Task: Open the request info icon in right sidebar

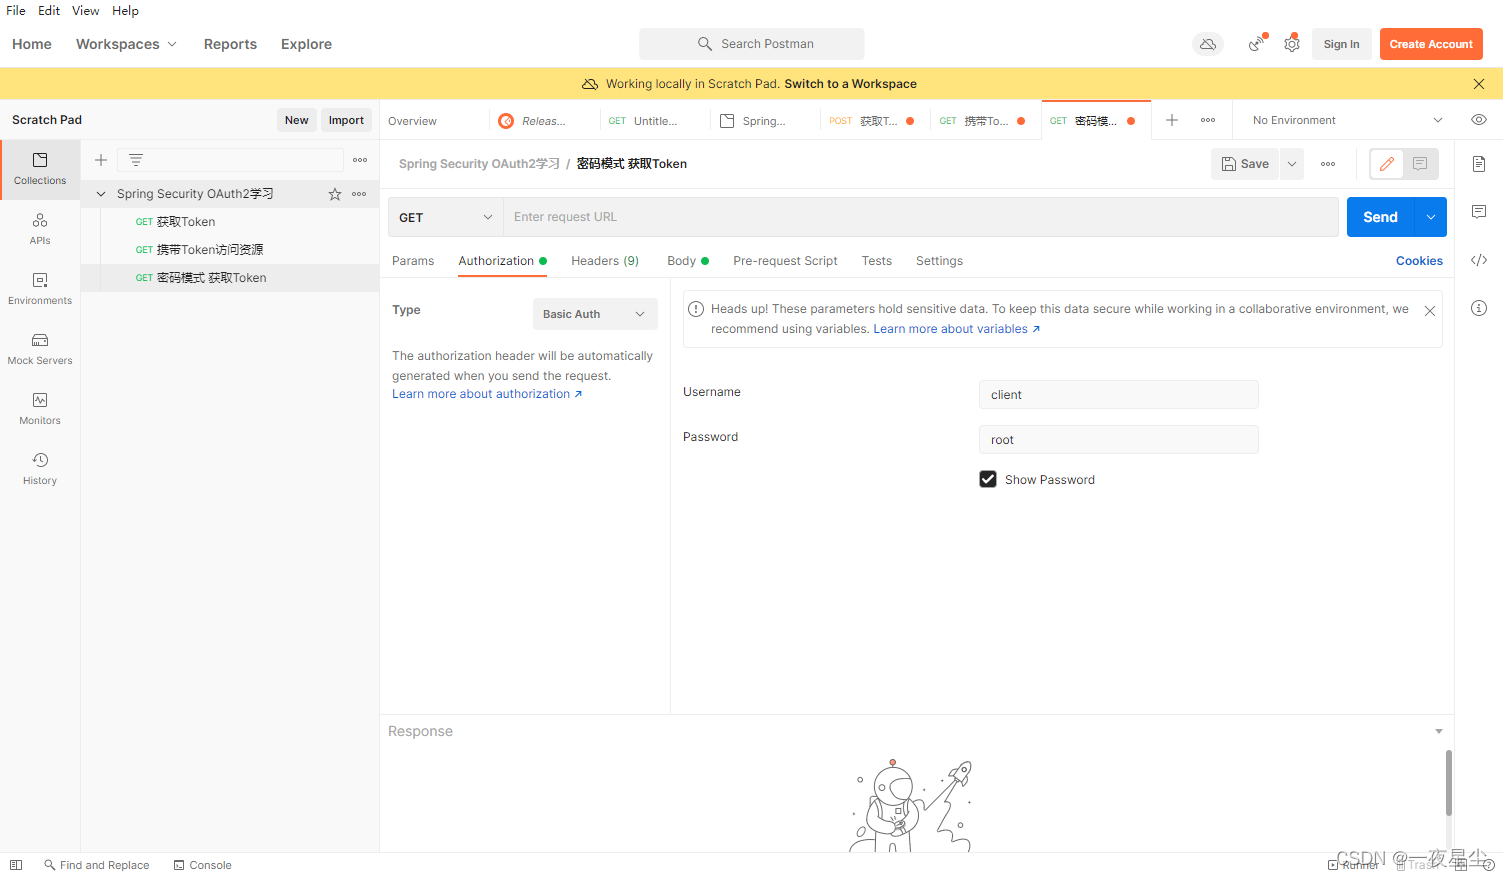Action: [x=1479, y=308]
